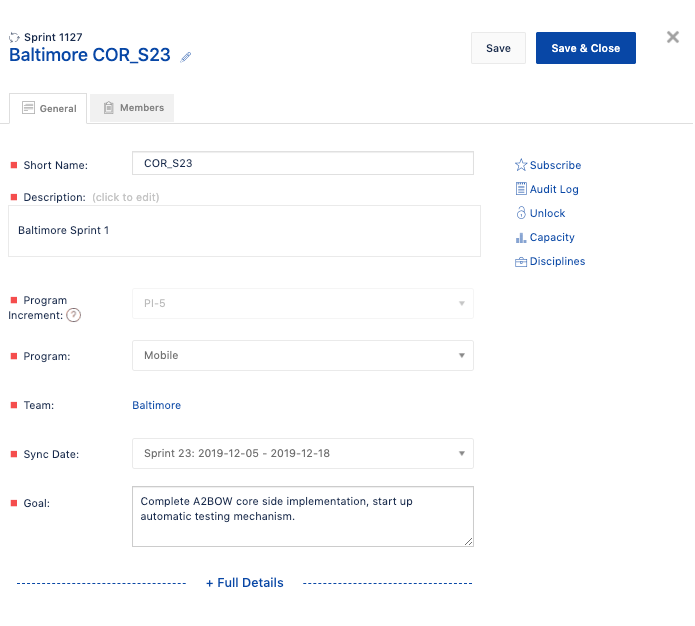Click the General tab's form icon
The height and width of the screenshot is (626, 695).
click(28, 108)
